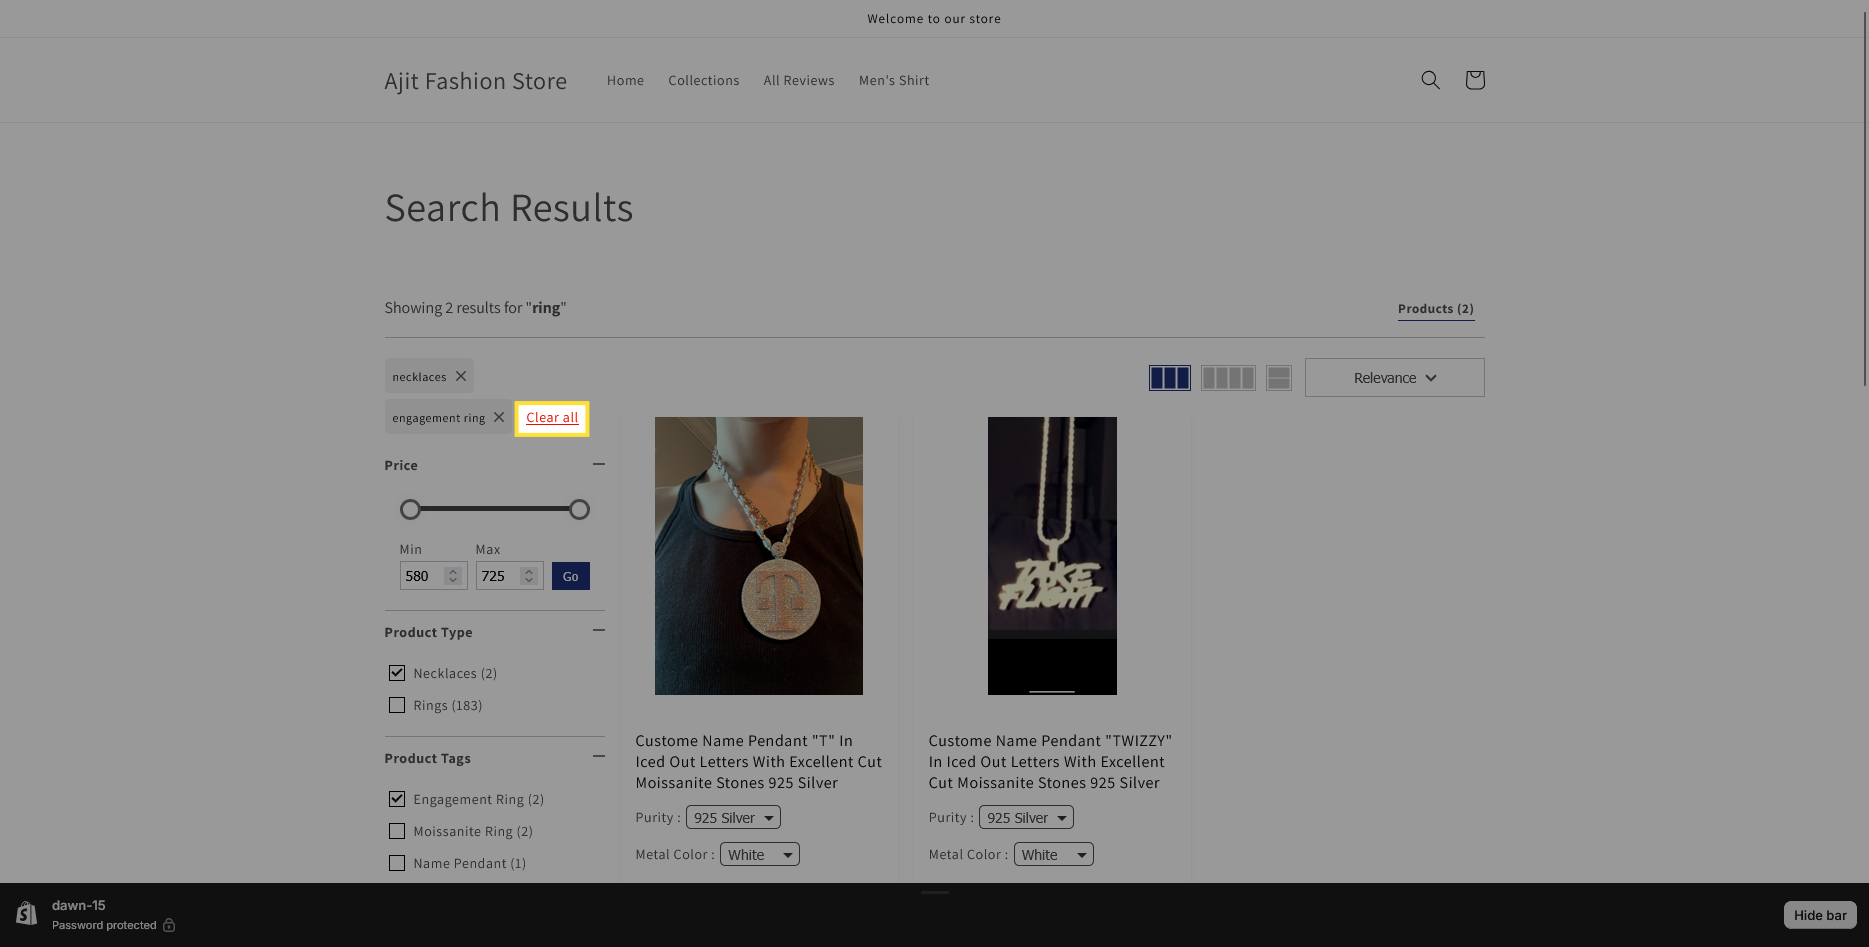Remove the necklaces filter tag

tap(461, 376)
